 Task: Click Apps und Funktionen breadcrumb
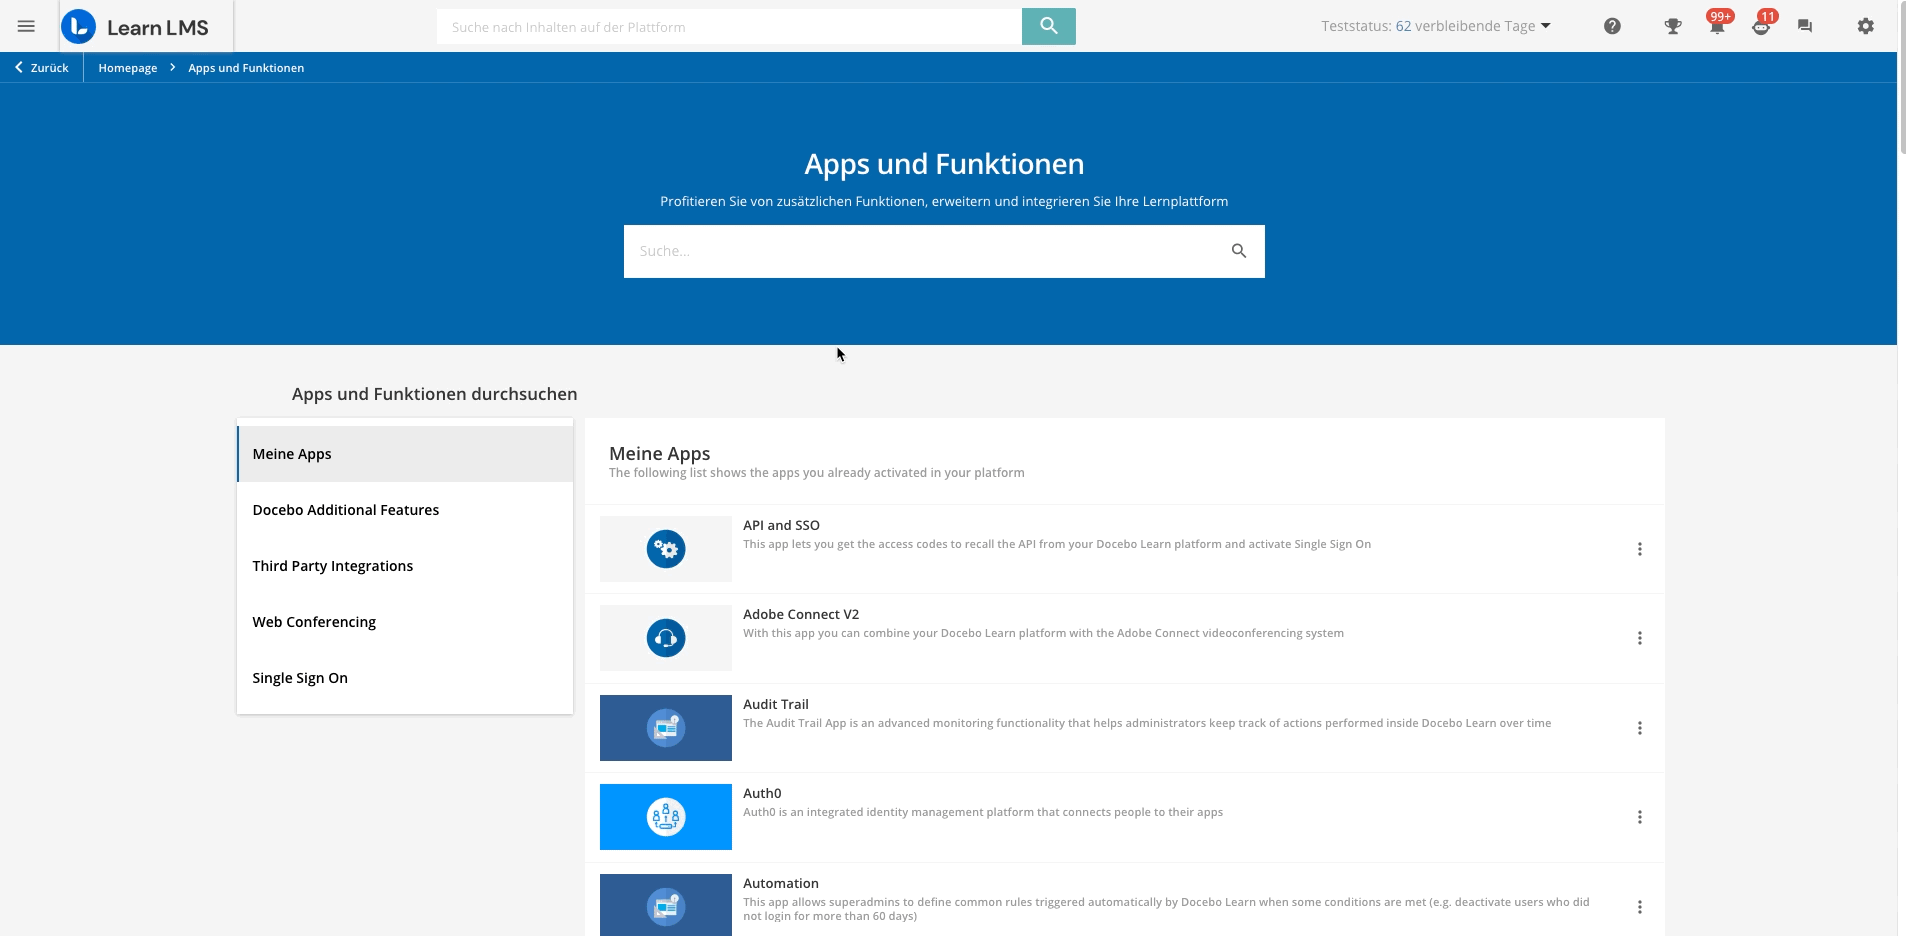pyautogui.click(x=246, y=68)
